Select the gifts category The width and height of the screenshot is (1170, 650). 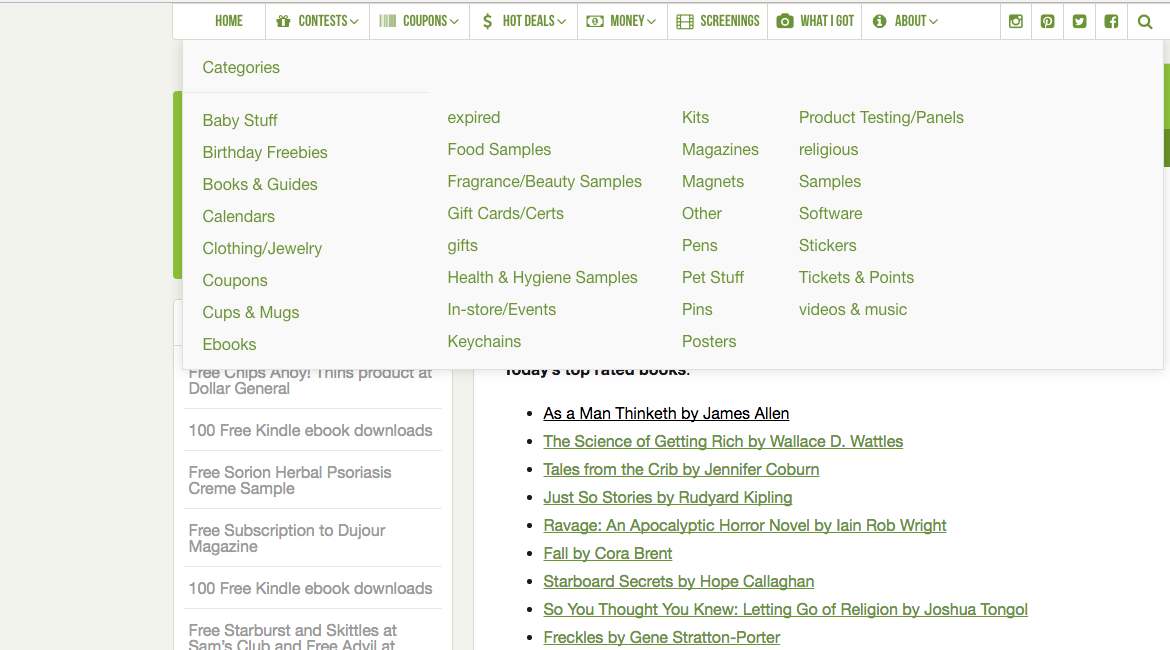click(x=463, y=246)
